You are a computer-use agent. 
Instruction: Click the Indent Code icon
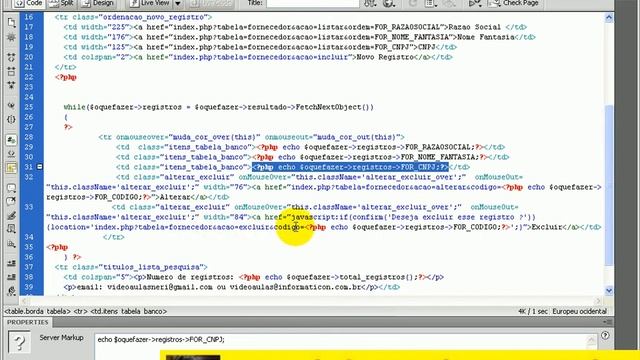(11, 263)
